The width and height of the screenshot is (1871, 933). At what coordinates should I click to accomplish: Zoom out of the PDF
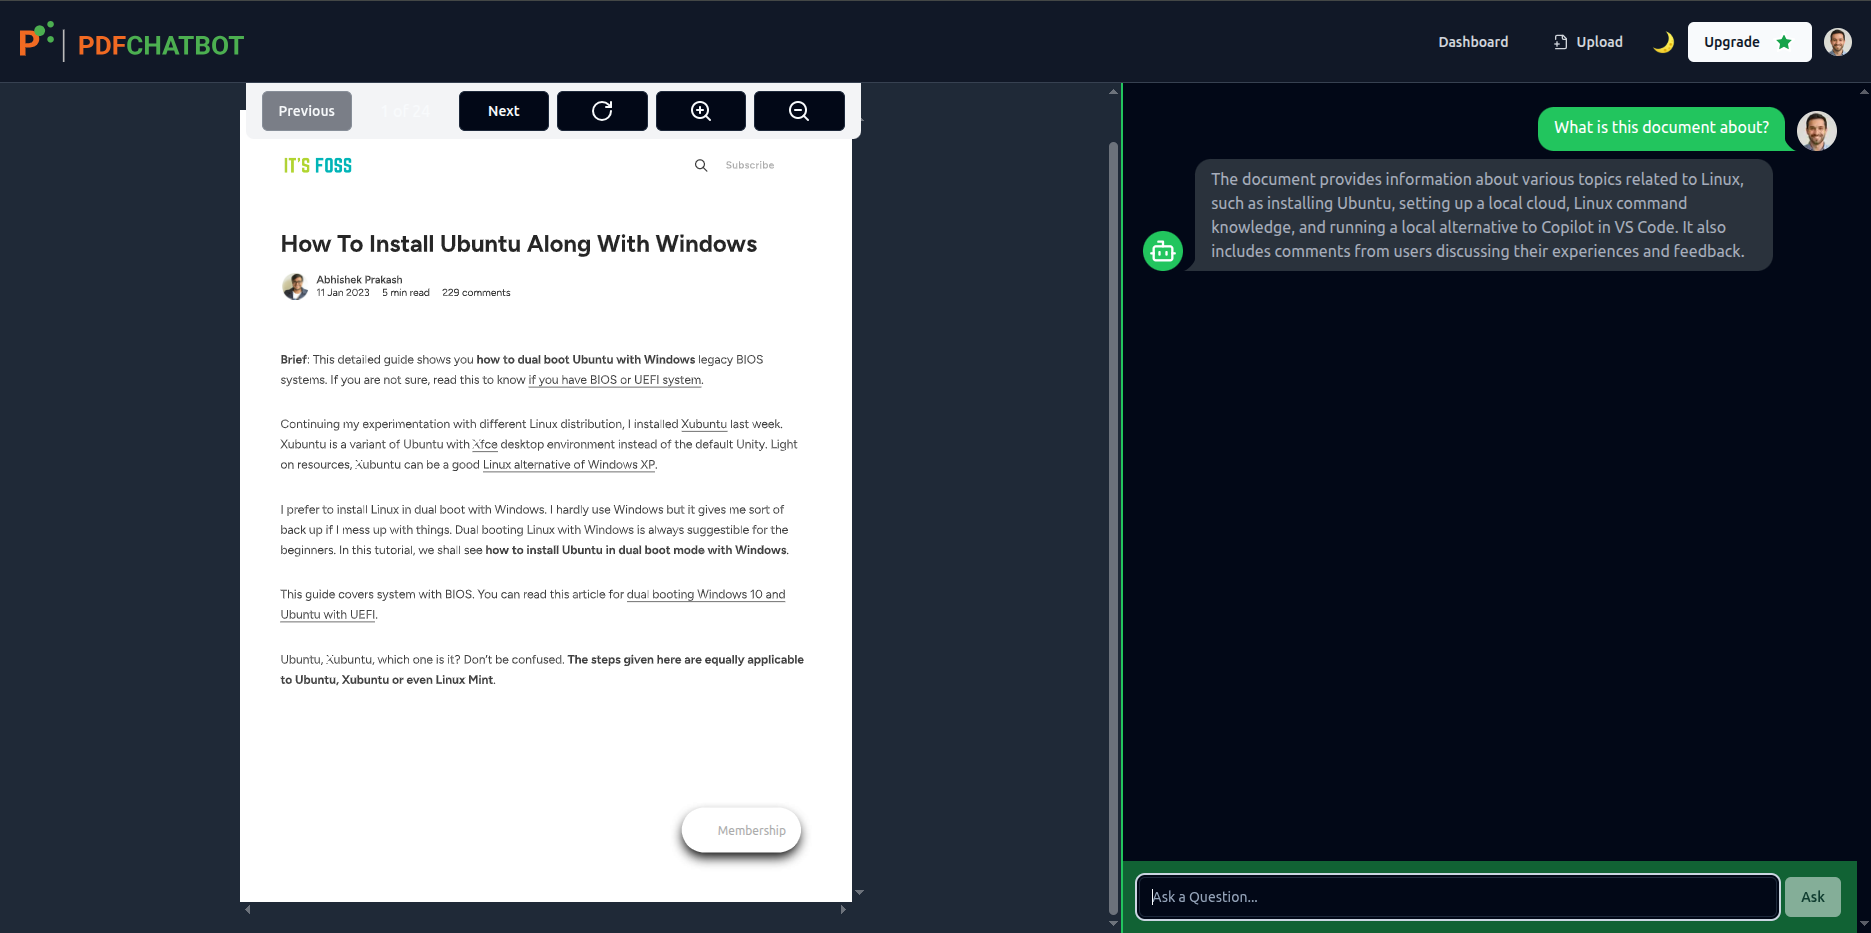coord(799,111)
